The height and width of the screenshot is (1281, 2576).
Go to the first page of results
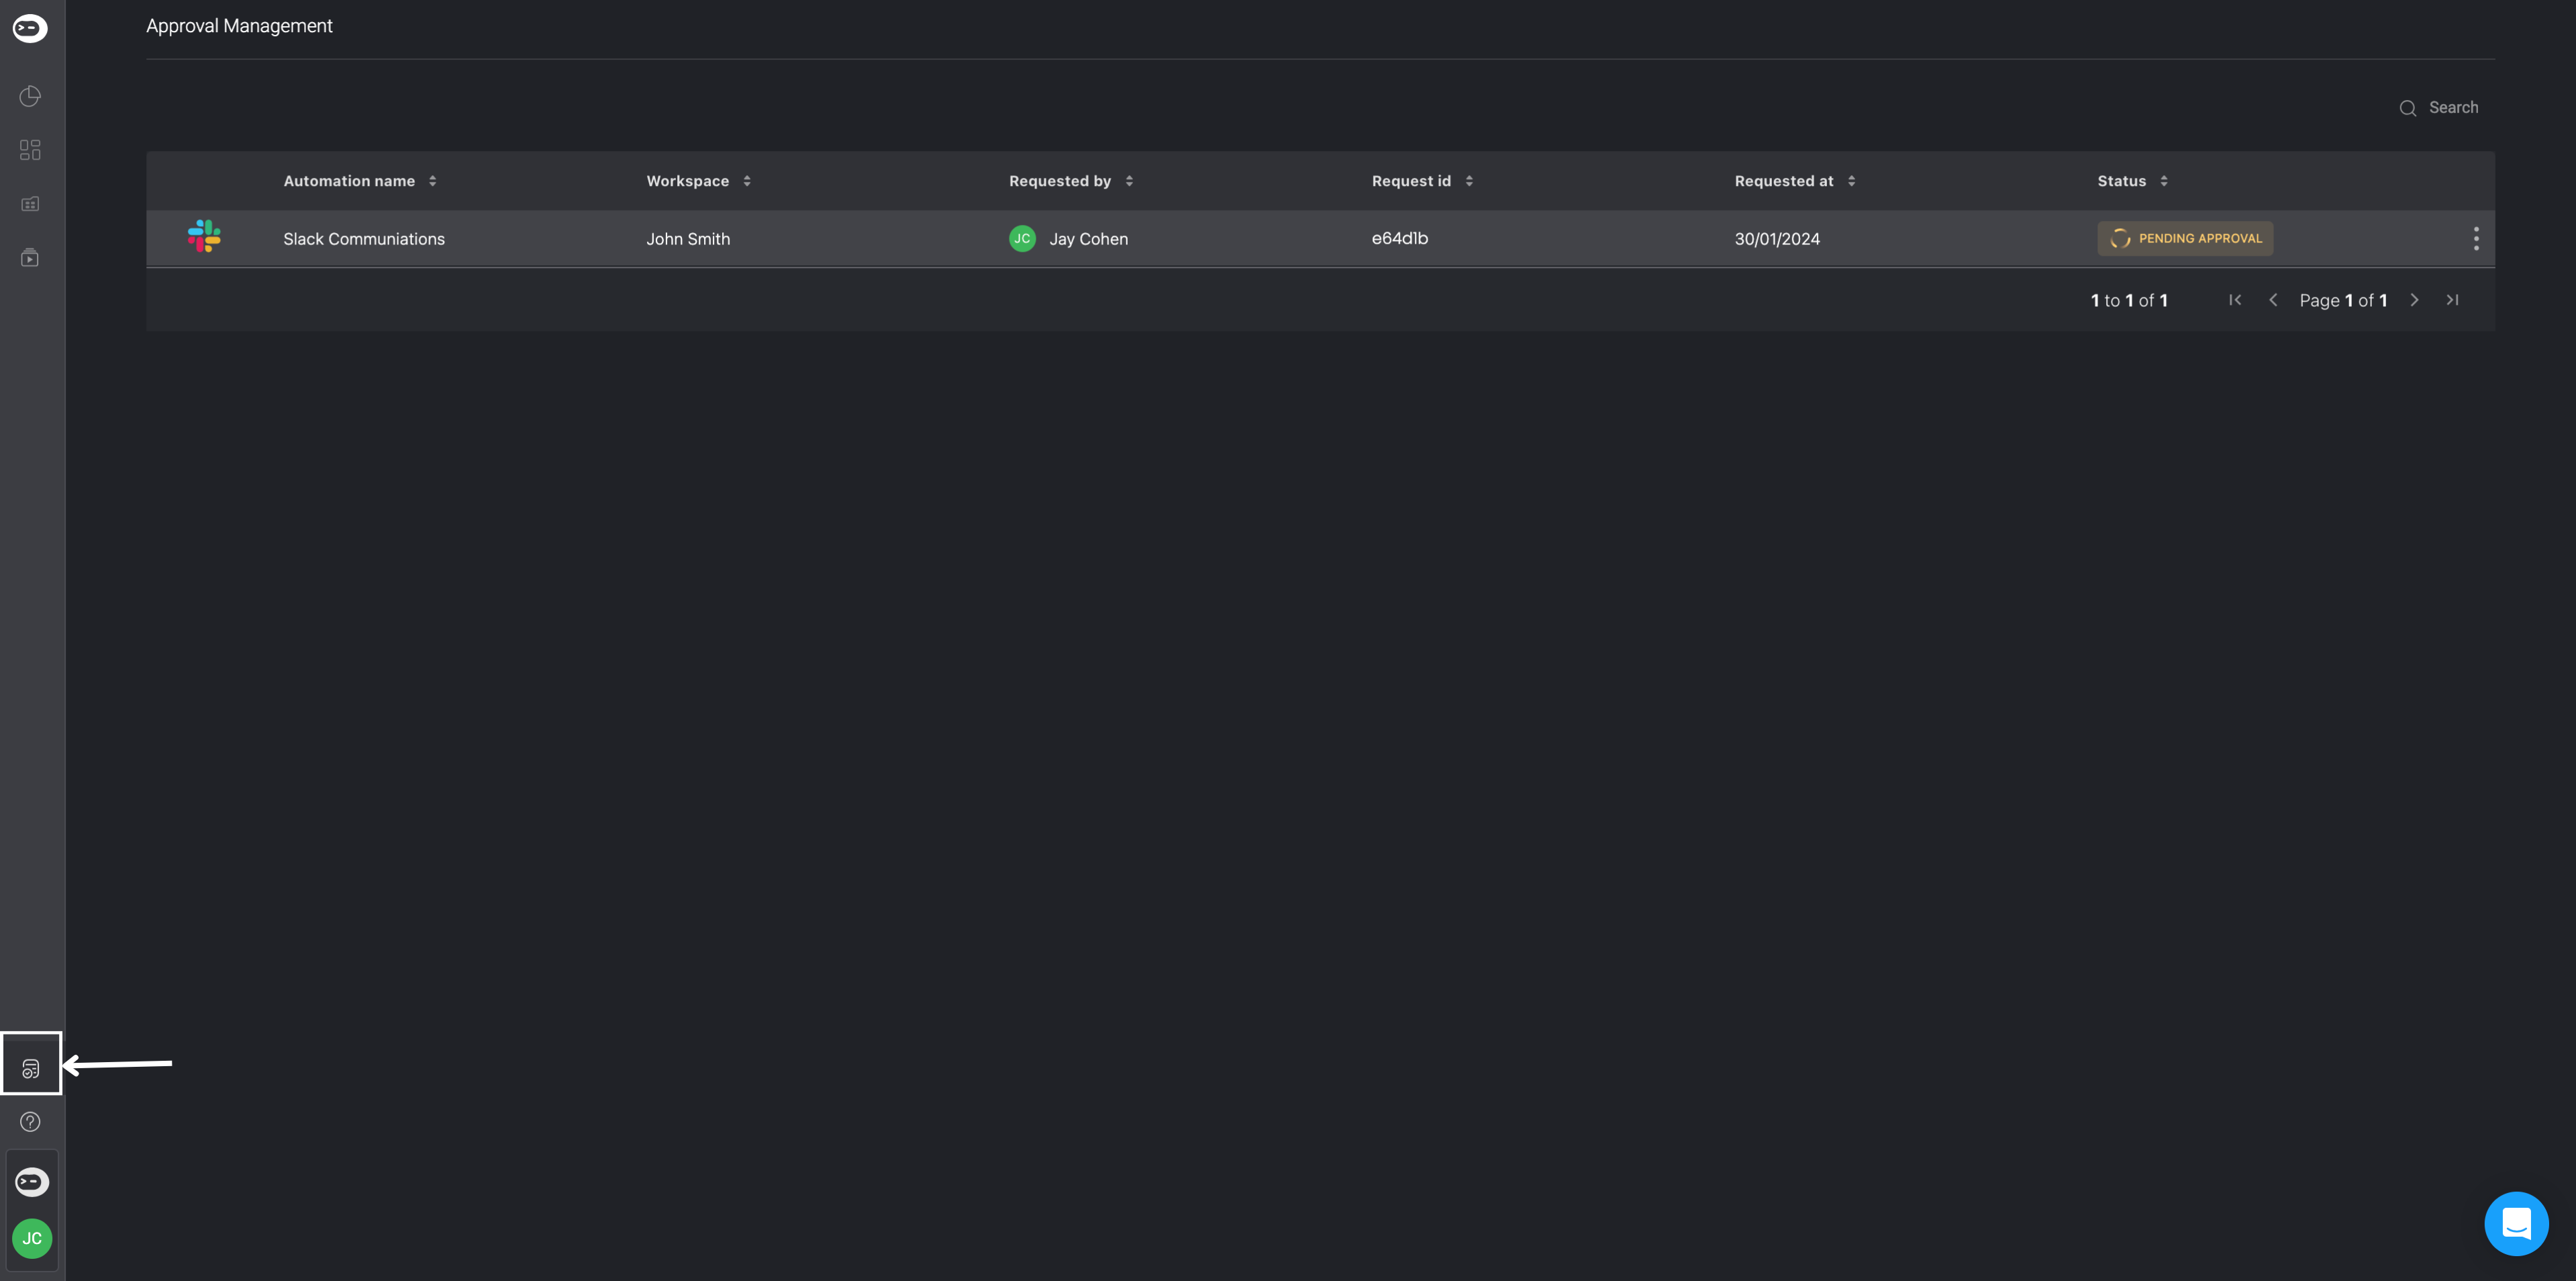[x=2235, y=300]
